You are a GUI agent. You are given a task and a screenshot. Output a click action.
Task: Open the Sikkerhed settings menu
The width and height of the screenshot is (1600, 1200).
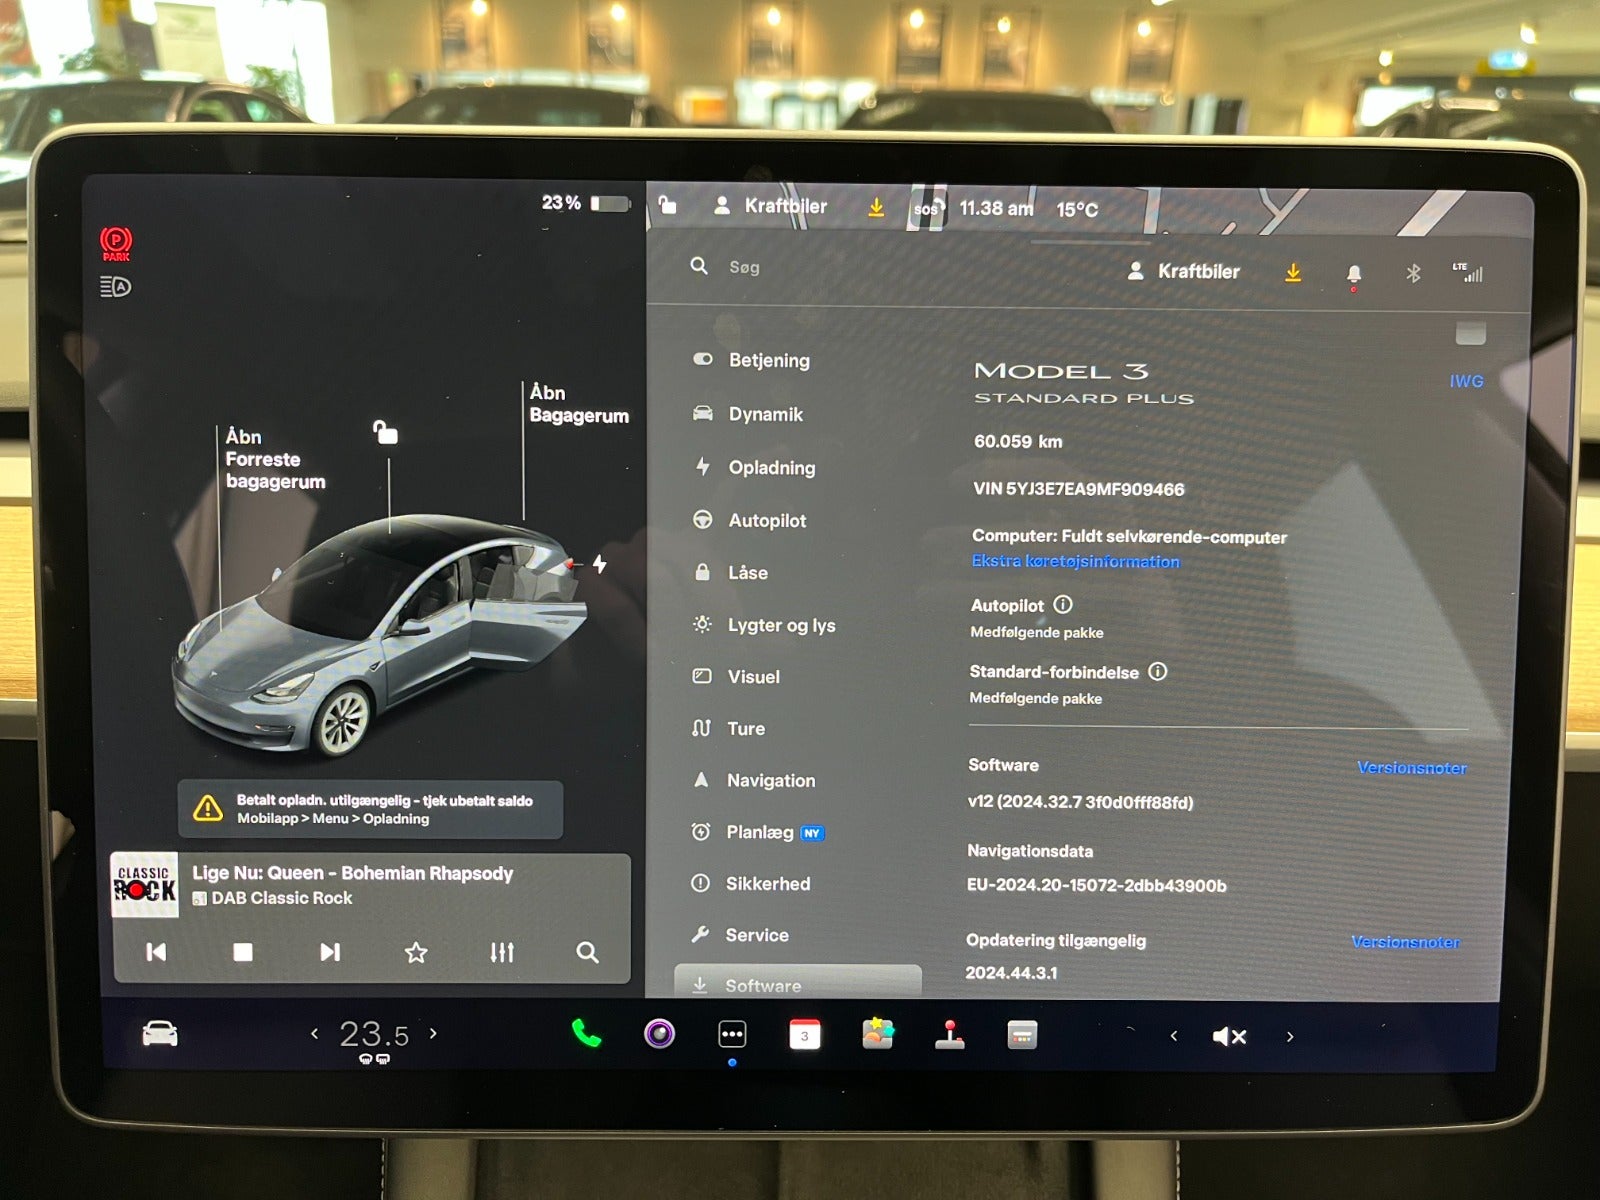coord(750,883)
